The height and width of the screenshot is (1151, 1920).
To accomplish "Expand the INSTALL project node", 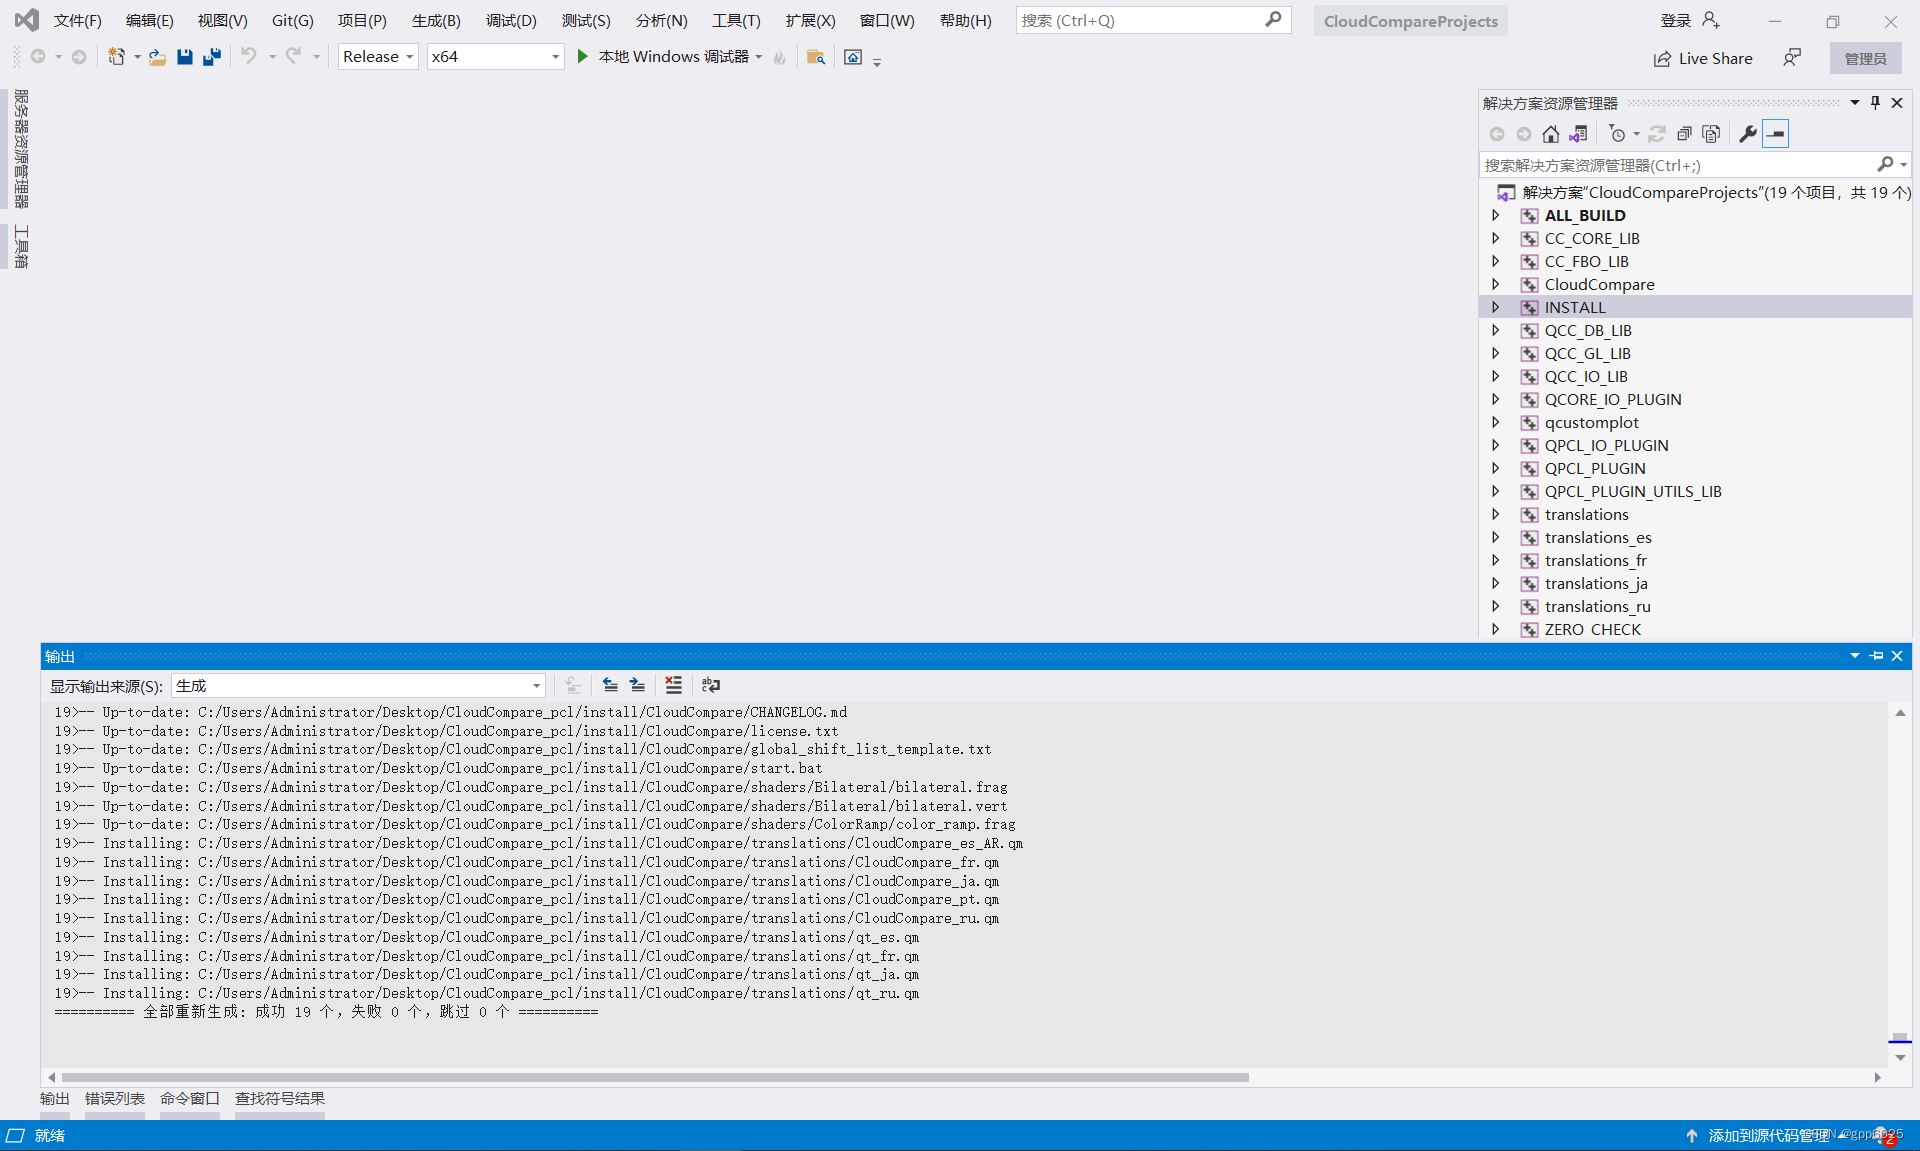I will point(1496,307).
